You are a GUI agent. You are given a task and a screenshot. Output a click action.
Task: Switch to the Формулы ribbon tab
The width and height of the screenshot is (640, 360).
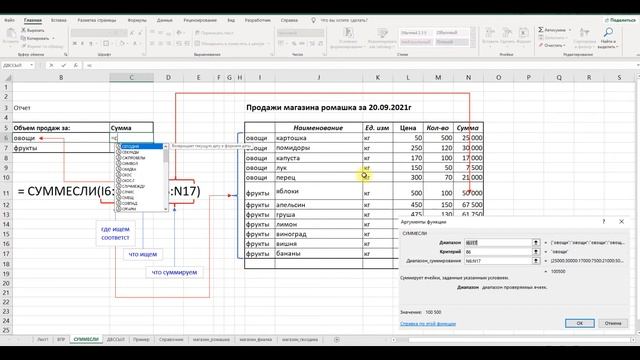[x=137, y=20]
